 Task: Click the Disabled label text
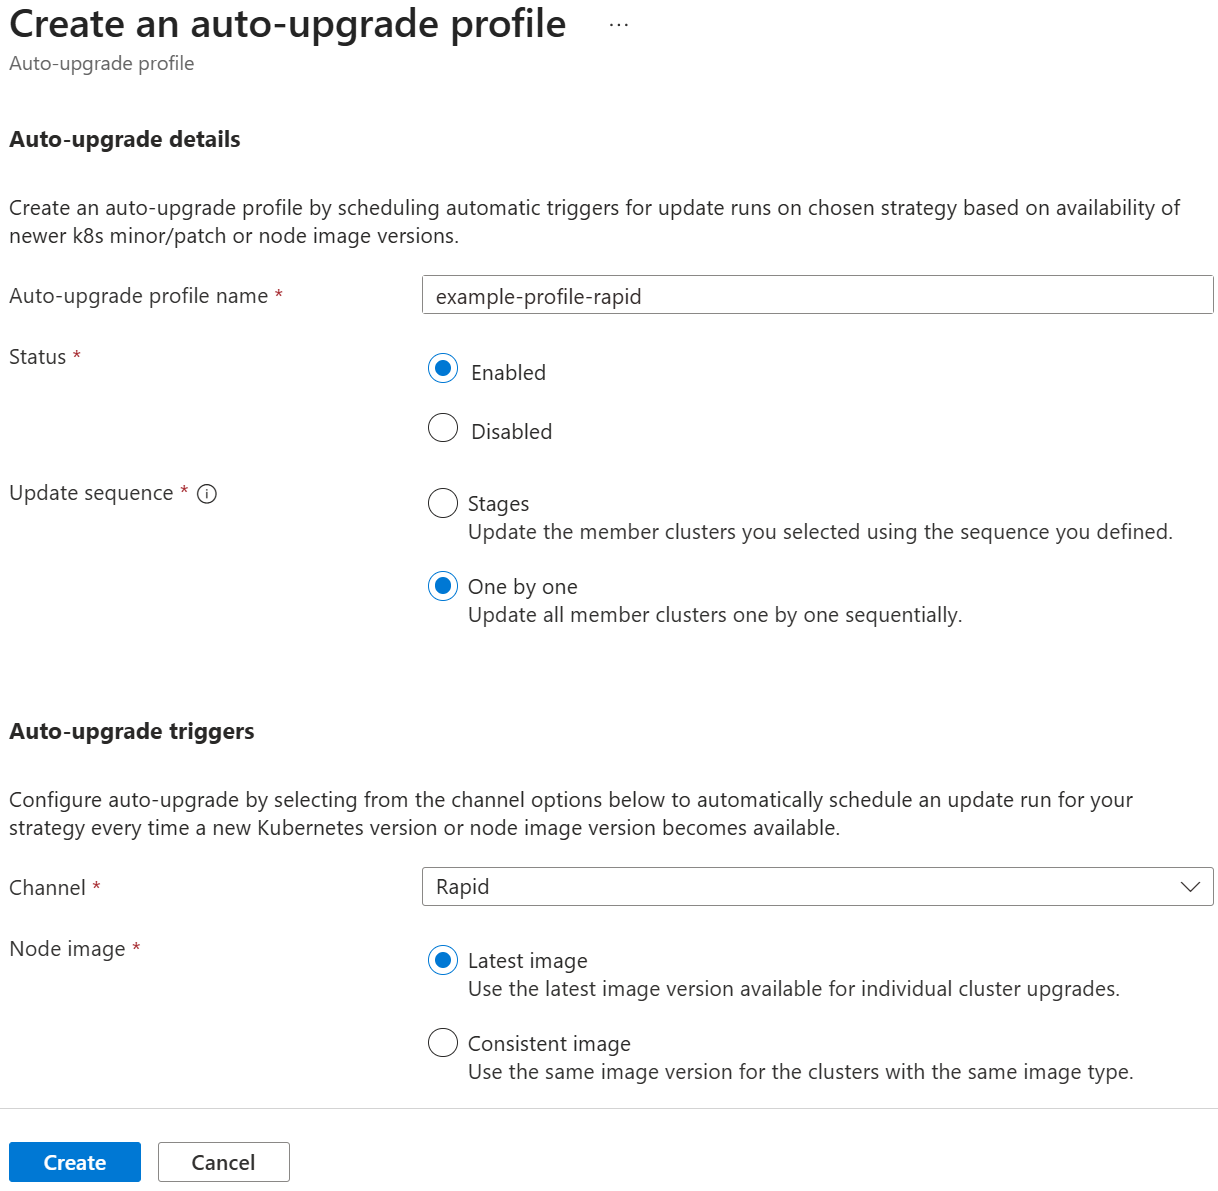(x=512, y=432)
